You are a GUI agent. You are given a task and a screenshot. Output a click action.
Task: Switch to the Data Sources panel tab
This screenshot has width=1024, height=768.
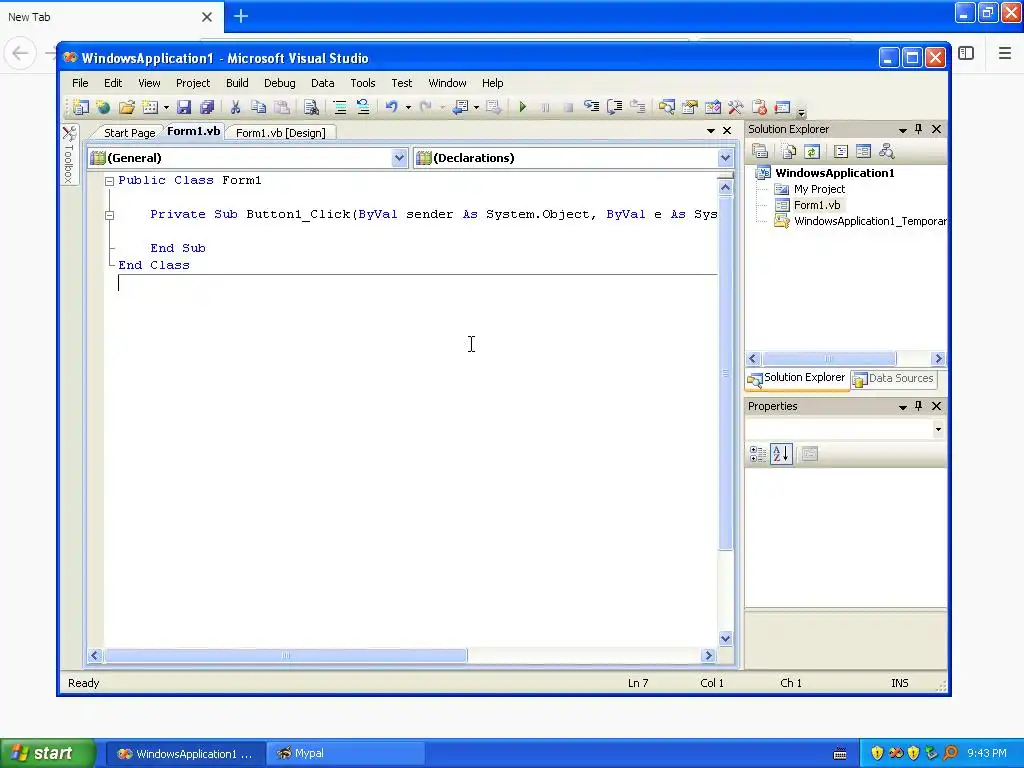pos(893,378)
